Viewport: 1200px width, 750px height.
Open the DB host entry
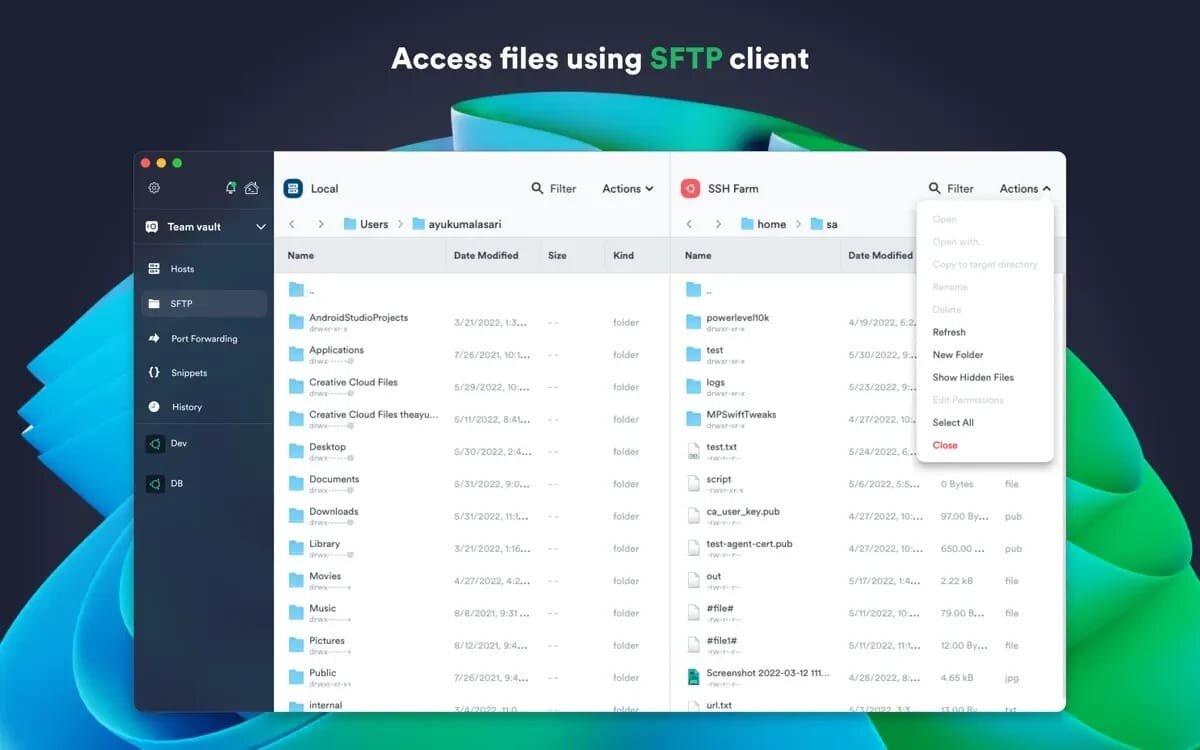click(176, 484)
